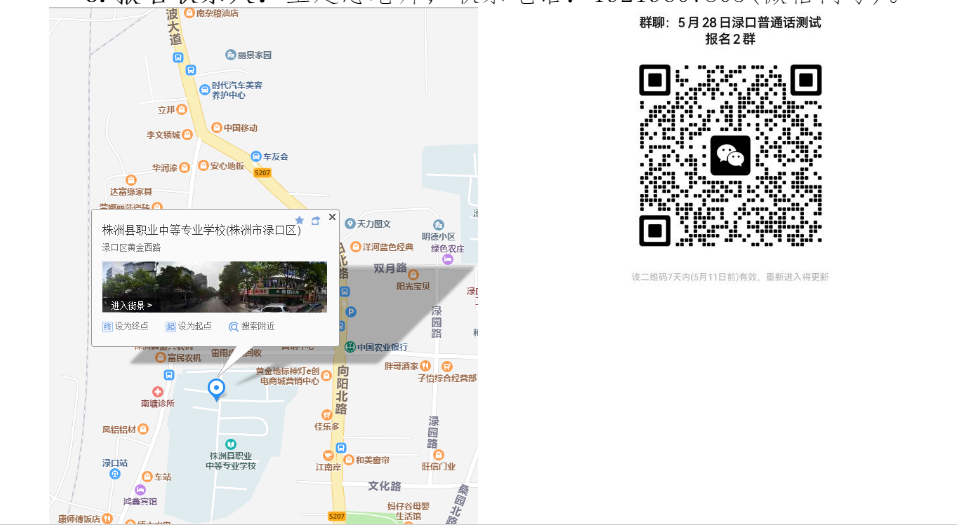Image resolution: width=957 pixels, height=525 pixels.
Task: Click the street view panorama thumbnail
Action: coord(214,287)
